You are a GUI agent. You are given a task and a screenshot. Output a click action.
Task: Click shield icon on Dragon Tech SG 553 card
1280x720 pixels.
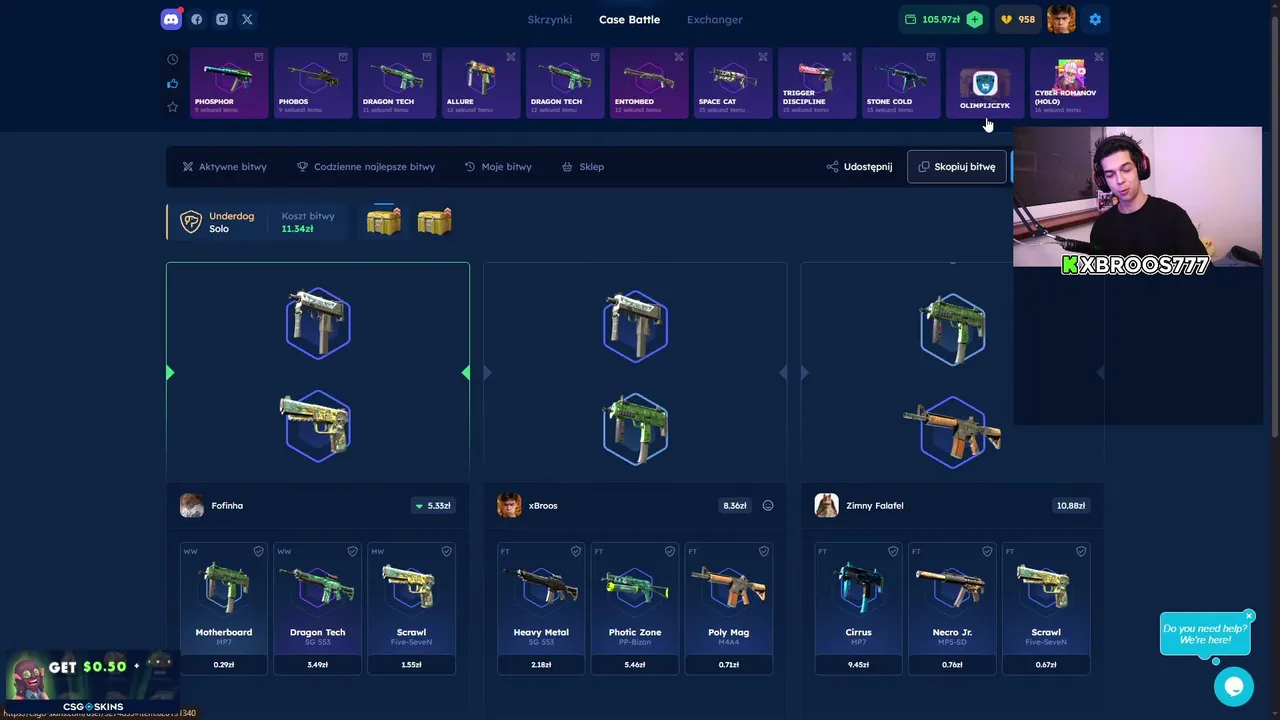352,551
